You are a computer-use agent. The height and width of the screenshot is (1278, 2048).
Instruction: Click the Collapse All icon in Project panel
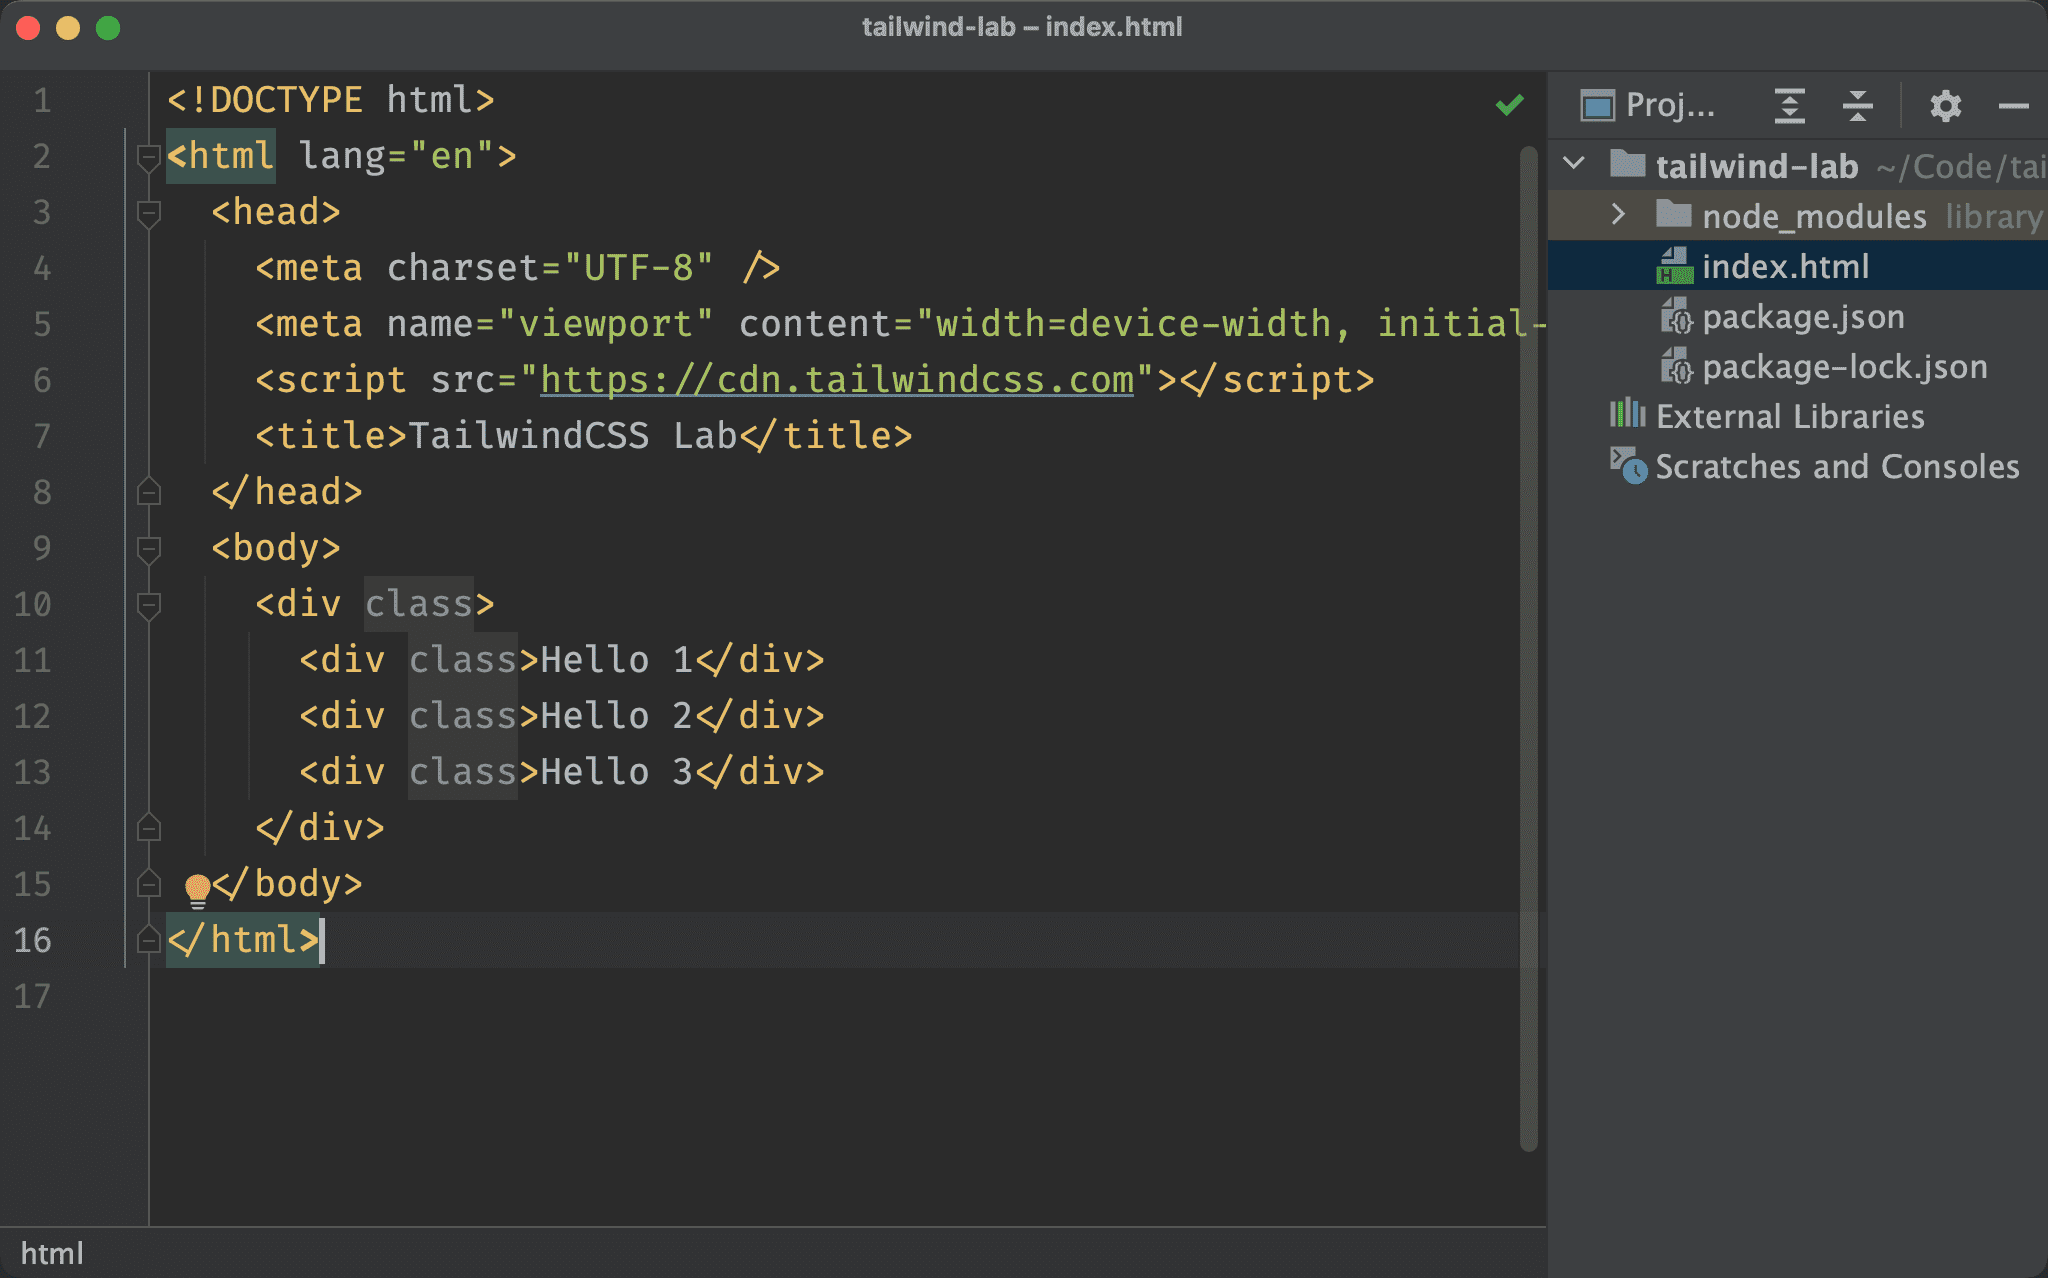pyautogui.click(x=1857, y=105)
